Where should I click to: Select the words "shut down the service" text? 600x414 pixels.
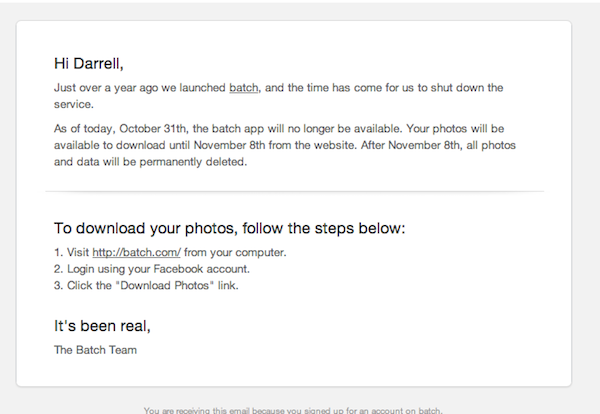click(468, 88)
